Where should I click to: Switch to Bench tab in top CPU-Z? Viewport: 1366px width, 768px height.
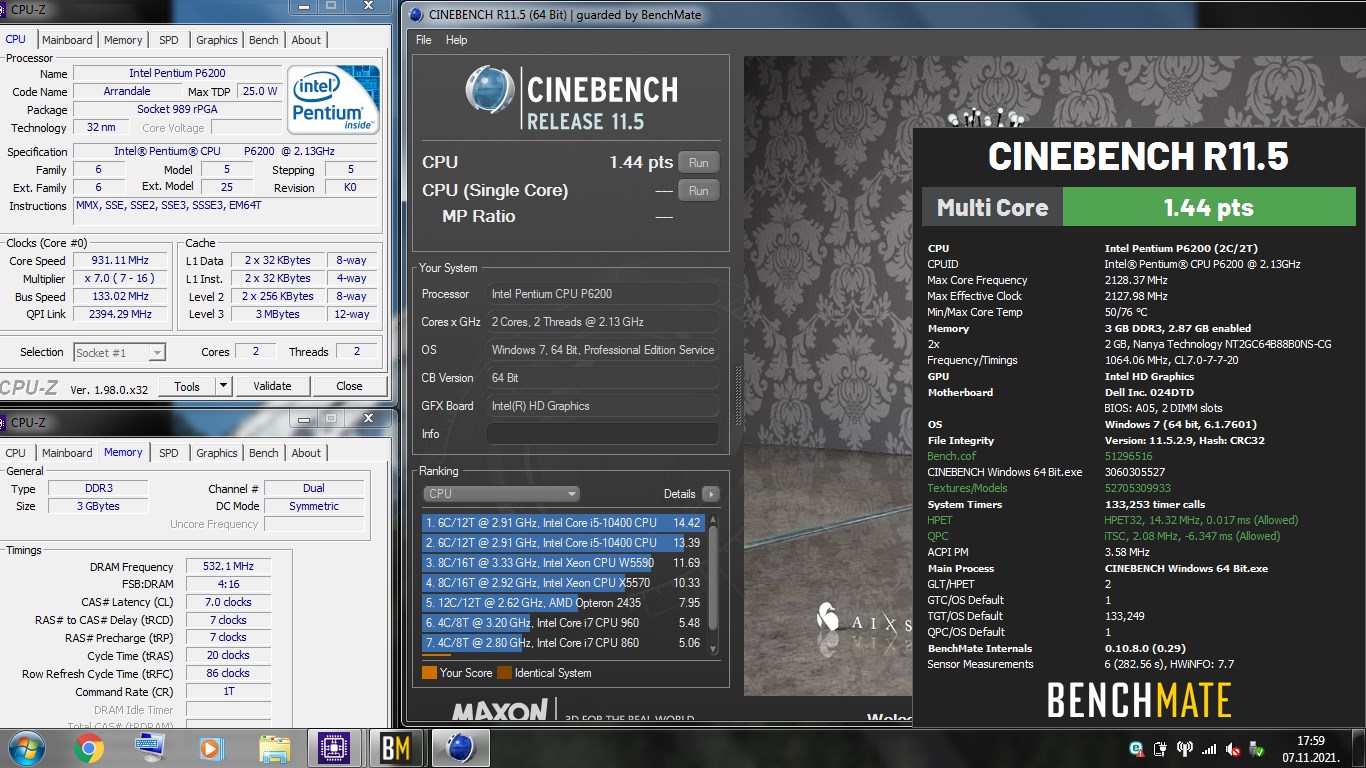pyautogui.click(x=264, y=40)
